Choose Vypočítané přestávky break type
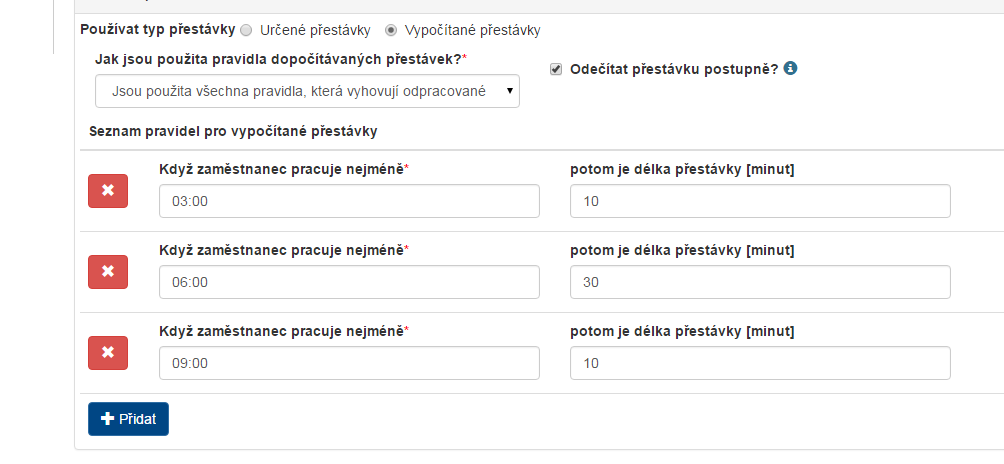1004x464 pixels. click(390, 31)
